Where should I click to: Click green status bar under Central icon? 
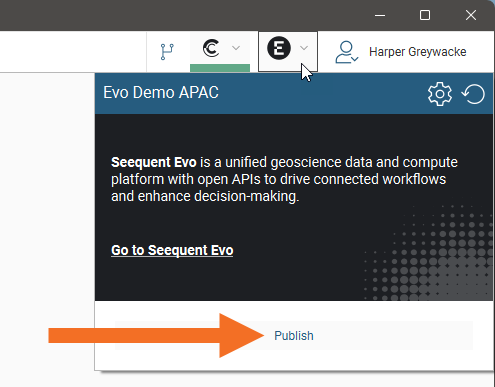220,68
